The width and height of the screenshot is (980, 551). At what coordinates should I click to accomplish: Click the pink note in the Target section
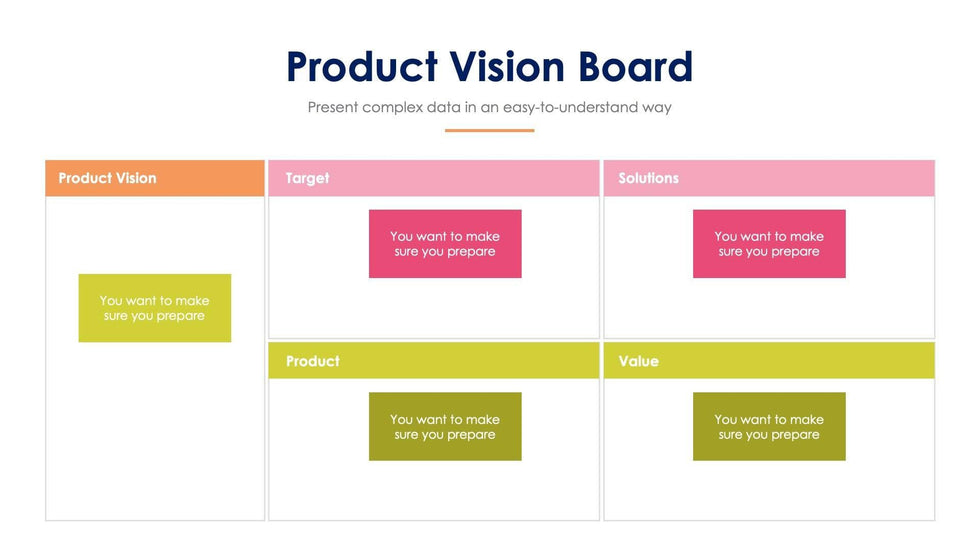[x=445, y=244]
